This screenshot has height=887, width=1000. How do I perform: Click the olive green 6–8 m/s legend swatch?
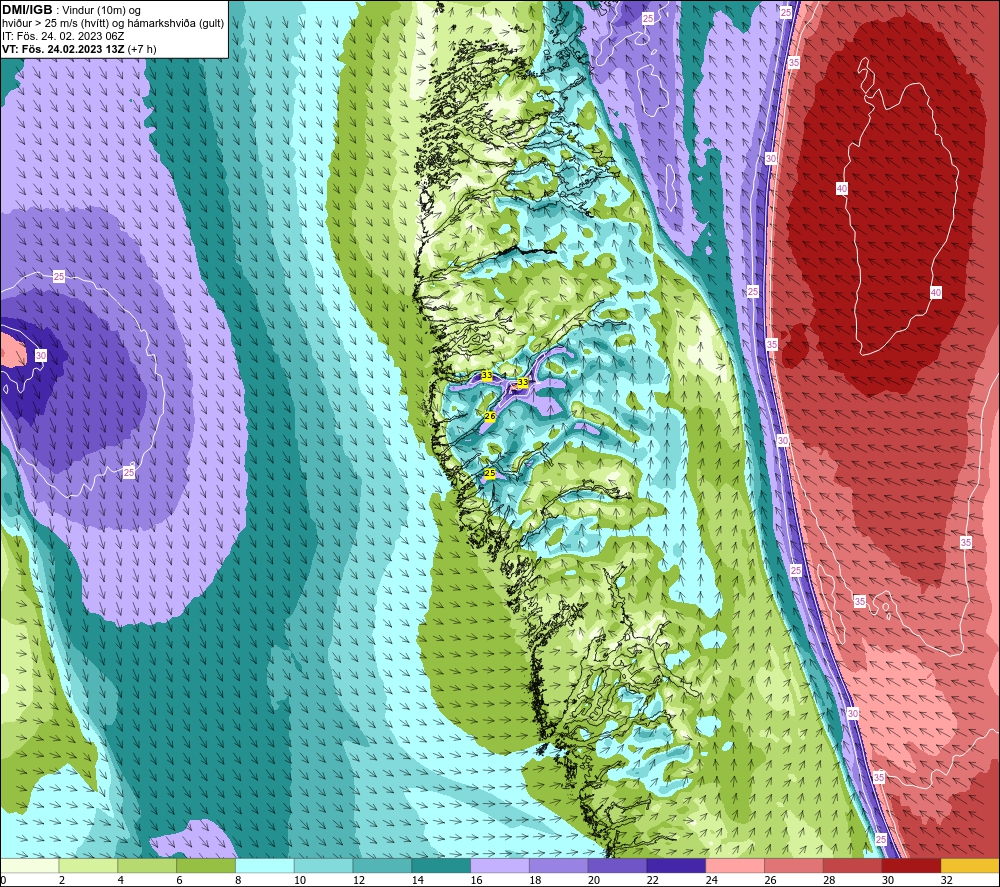click(x=206, y=865)
